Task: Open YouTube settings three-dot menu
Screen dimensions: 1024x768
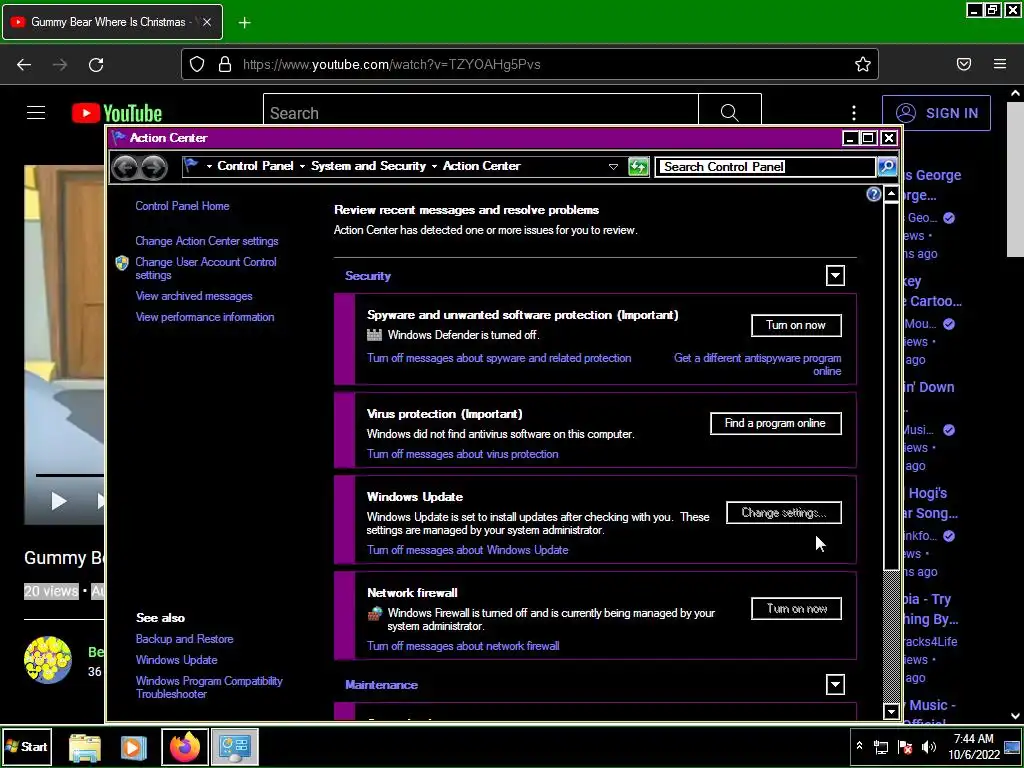Action: [x=854, y=113]
